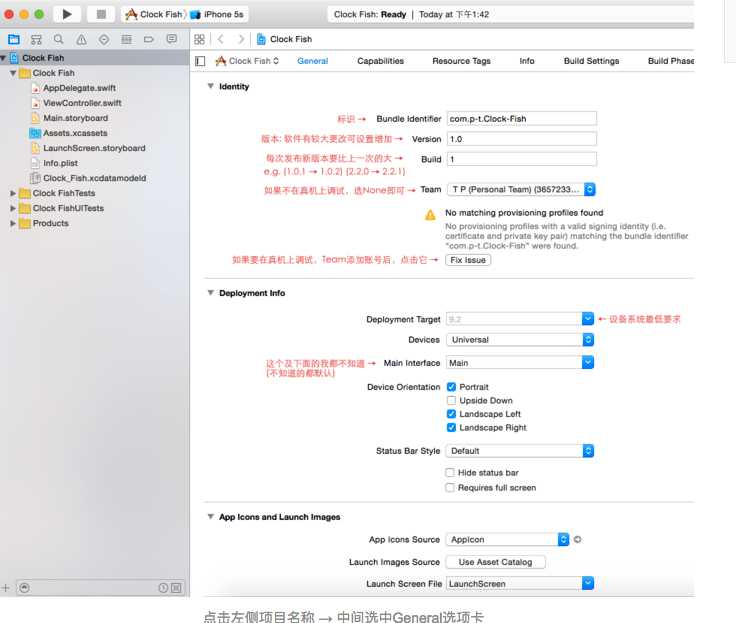This screenshot has height=623, width=736.
Task: Check Requires full screen
Action: 450,487
